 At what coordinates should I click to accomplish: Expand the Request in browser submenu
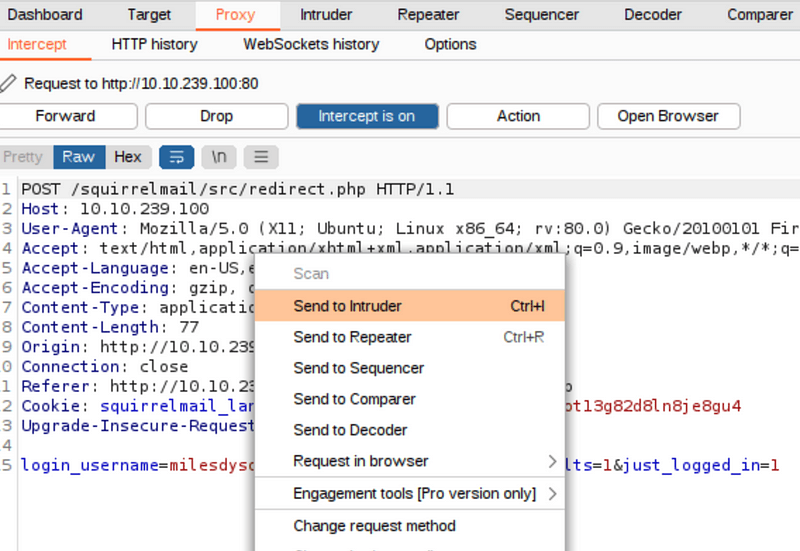(551, 461)
